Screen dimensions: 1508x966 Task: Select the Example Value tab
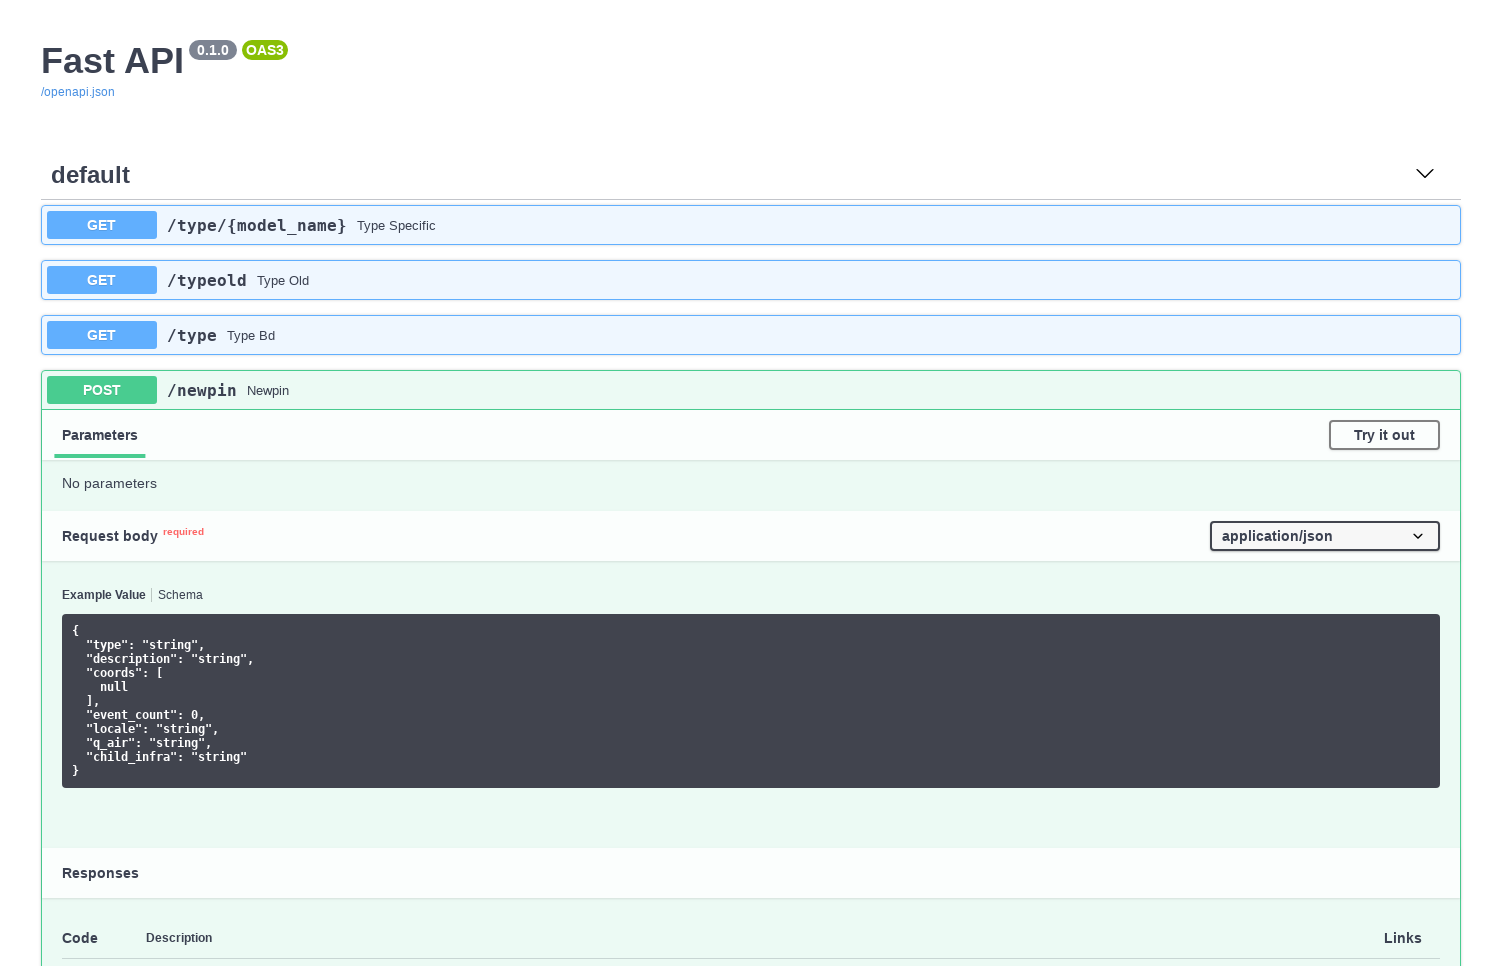coord(104,595)
